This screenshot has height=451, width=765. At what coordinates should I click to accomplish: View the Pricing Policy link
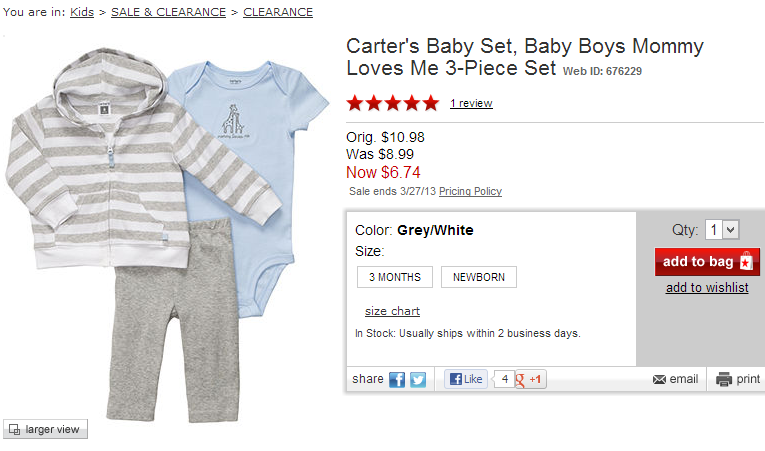coord(470,191)
